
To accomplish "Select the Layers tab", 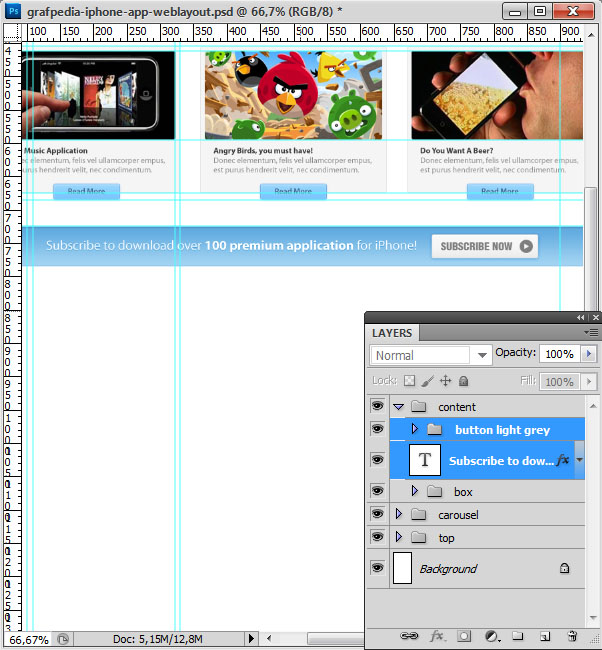I will coord(392,333).
